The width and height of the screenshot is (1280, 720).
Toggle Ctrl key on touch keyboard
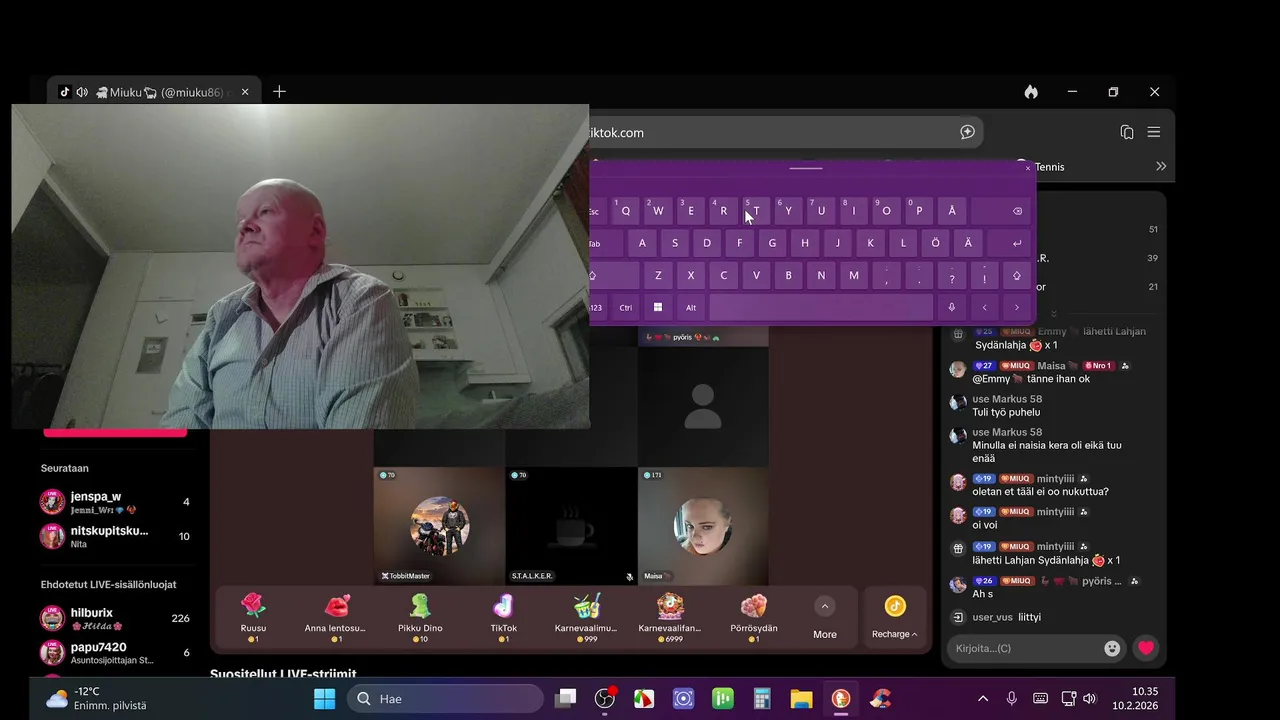(x=626, y=307)
